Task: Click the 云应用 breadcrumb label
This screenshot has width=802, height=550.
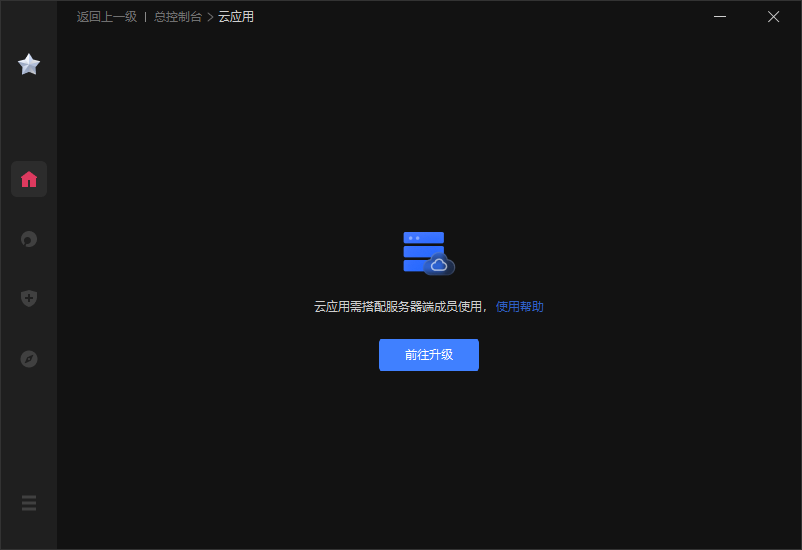Action: pyautogui.click(x=236, y=17)
